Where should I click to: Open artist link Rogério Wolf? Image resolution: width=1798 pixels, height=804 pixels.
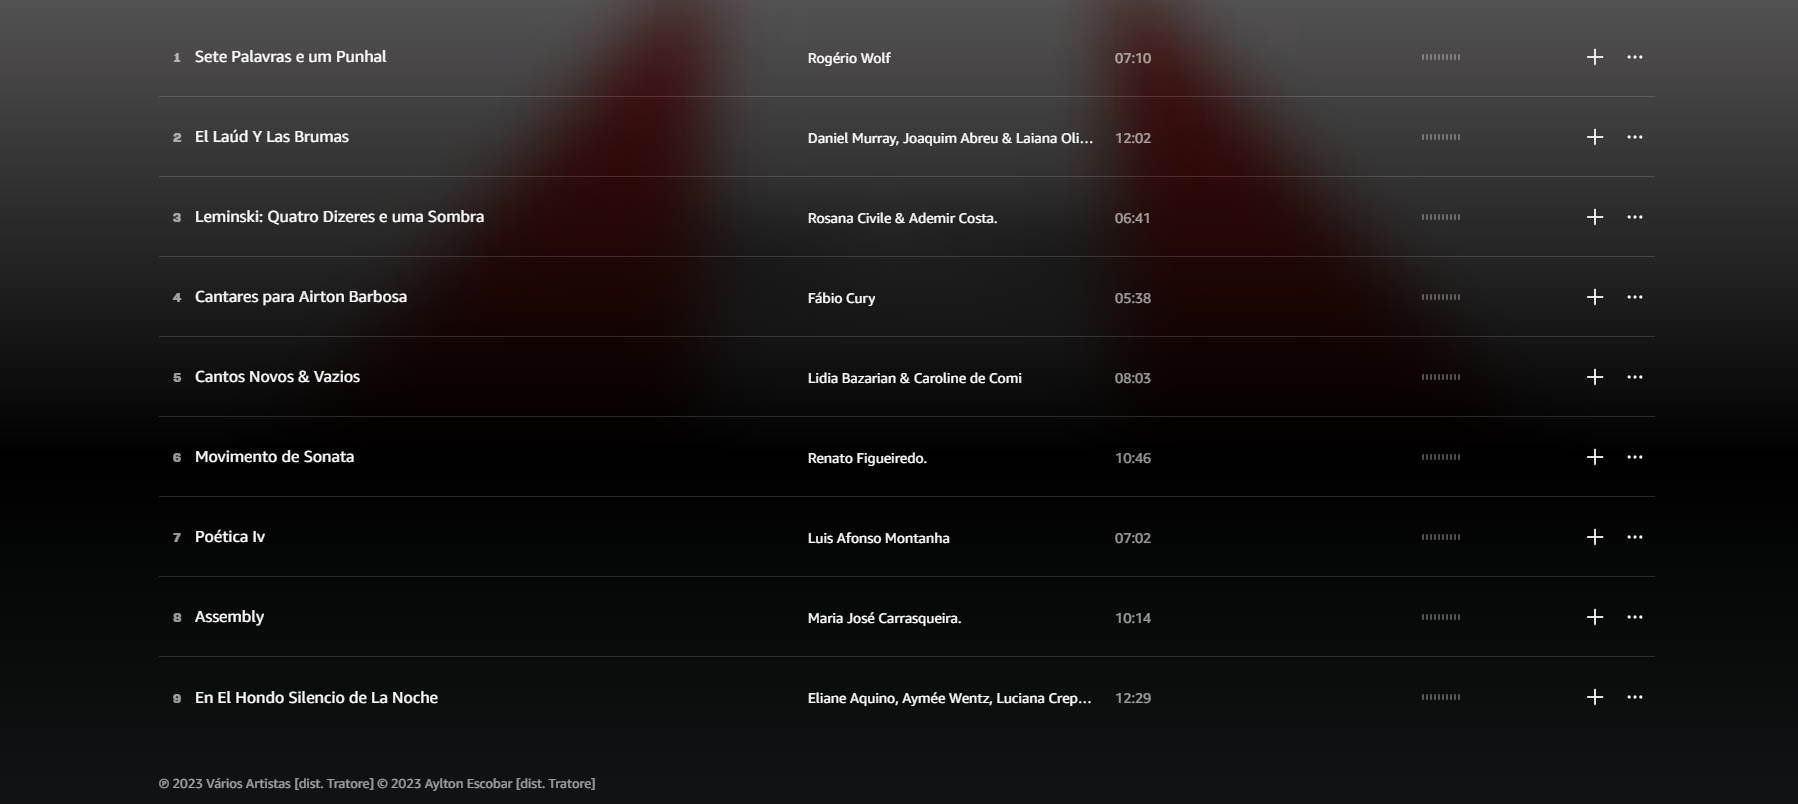(x=849, y=58)
